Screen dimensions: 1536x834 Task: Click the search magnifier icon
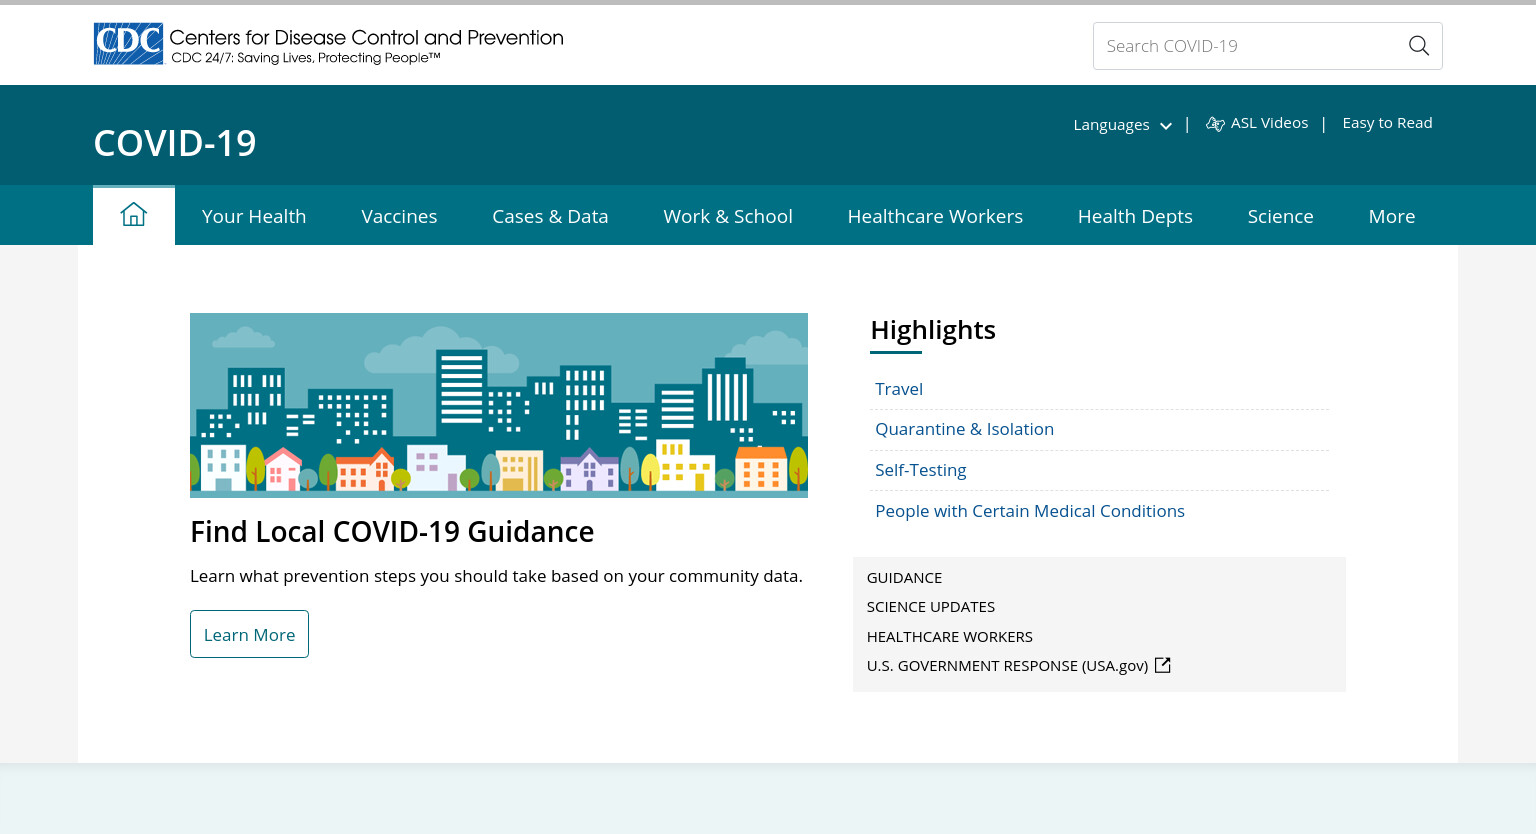[1418, 46]
